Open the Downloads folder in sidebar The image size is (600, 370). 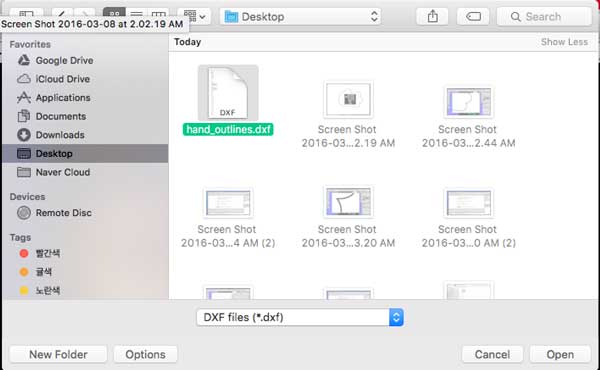tap(51, 135)
